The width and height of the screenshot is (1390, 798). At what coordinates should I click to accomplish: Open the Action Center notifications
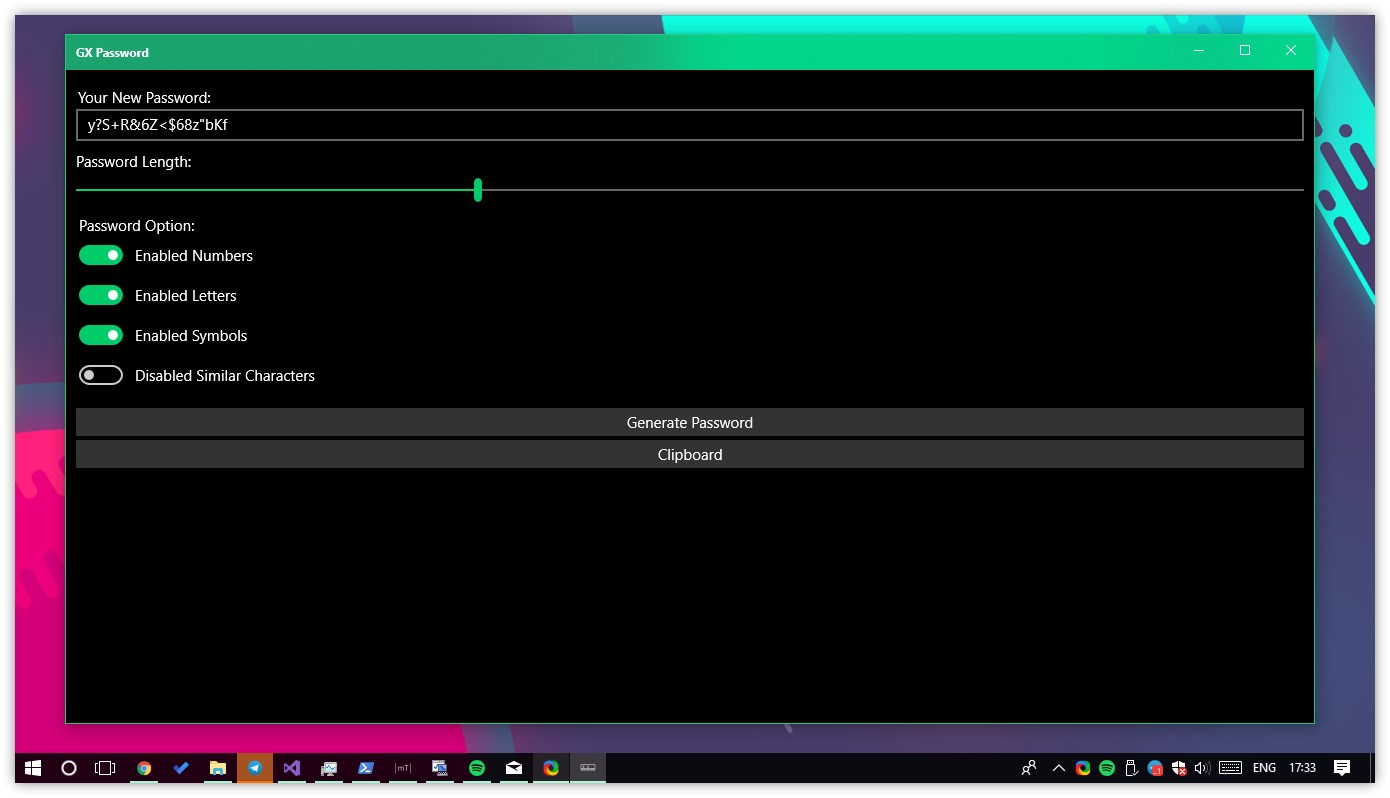click(x=1342, y=768)
